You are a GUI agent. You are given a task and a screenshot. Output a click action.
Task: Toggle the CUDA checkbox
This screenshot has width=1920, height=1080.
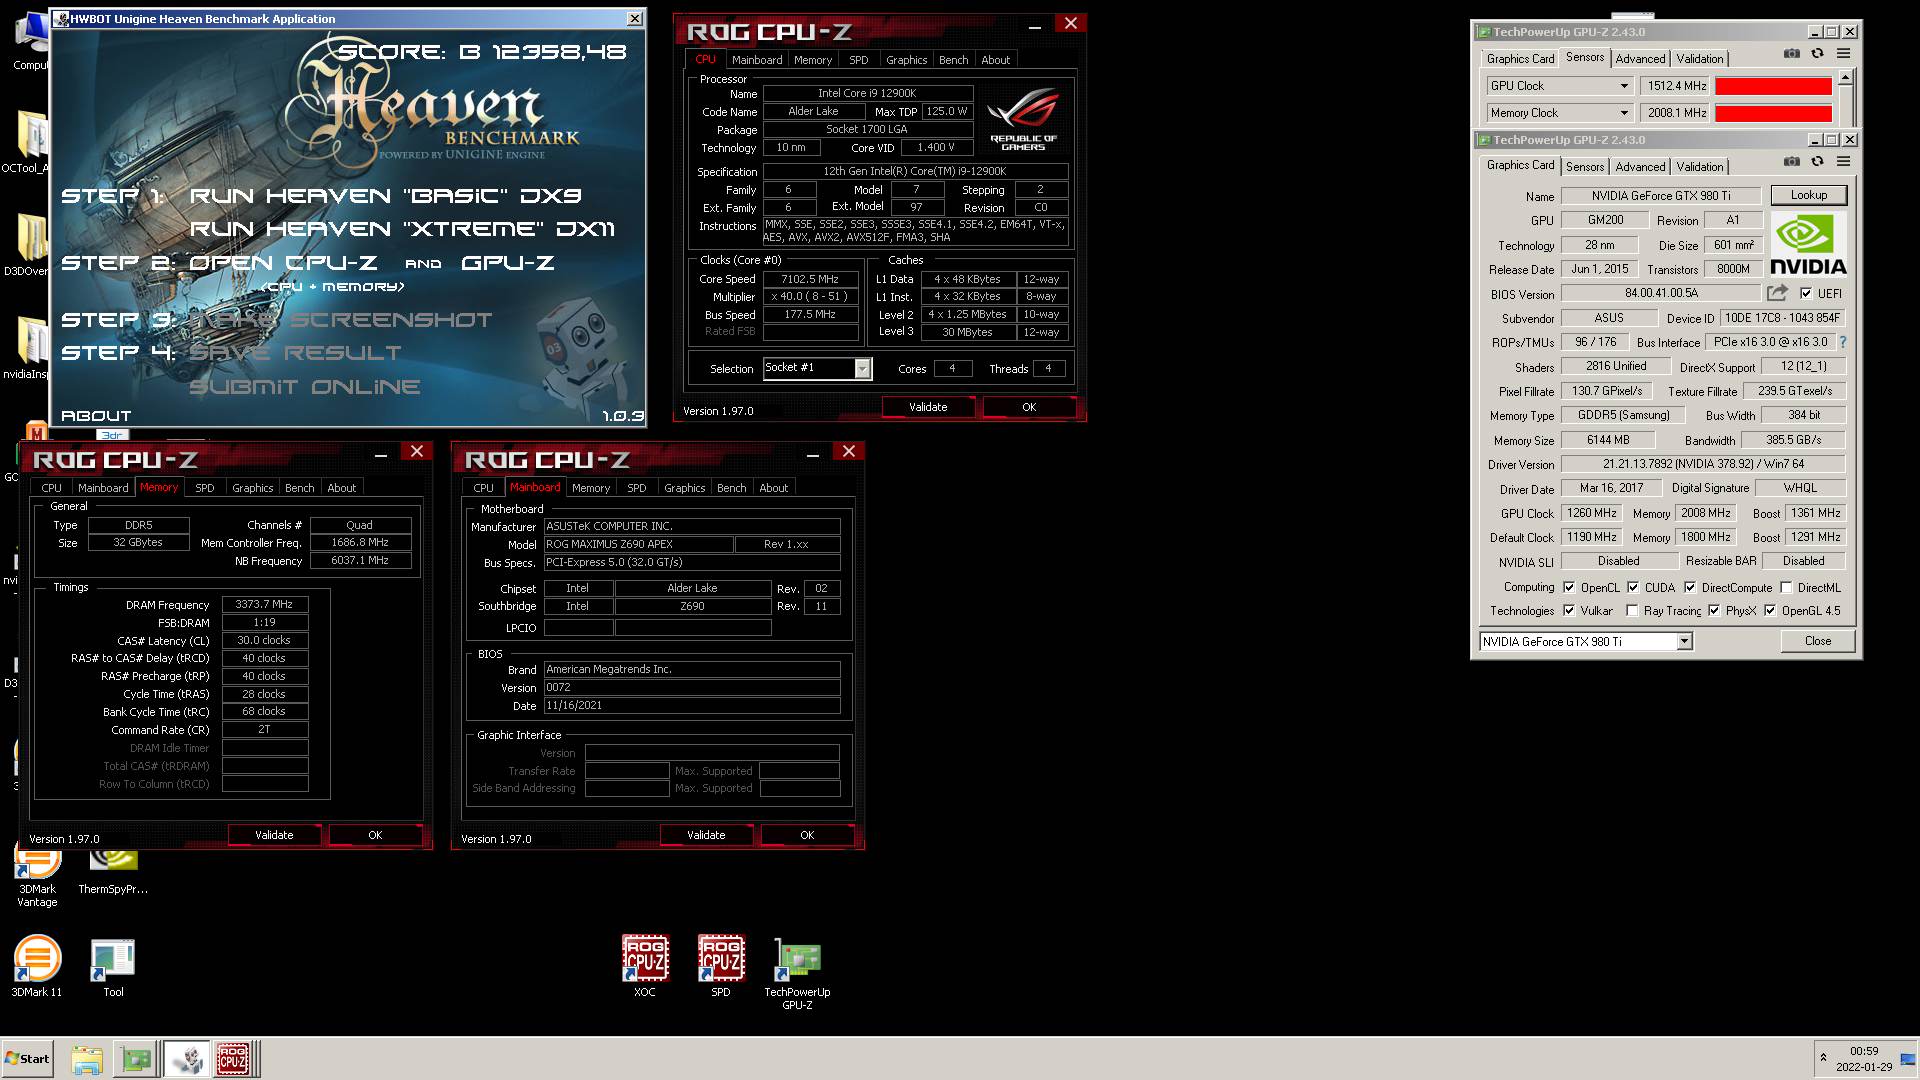pos(1633,588)
